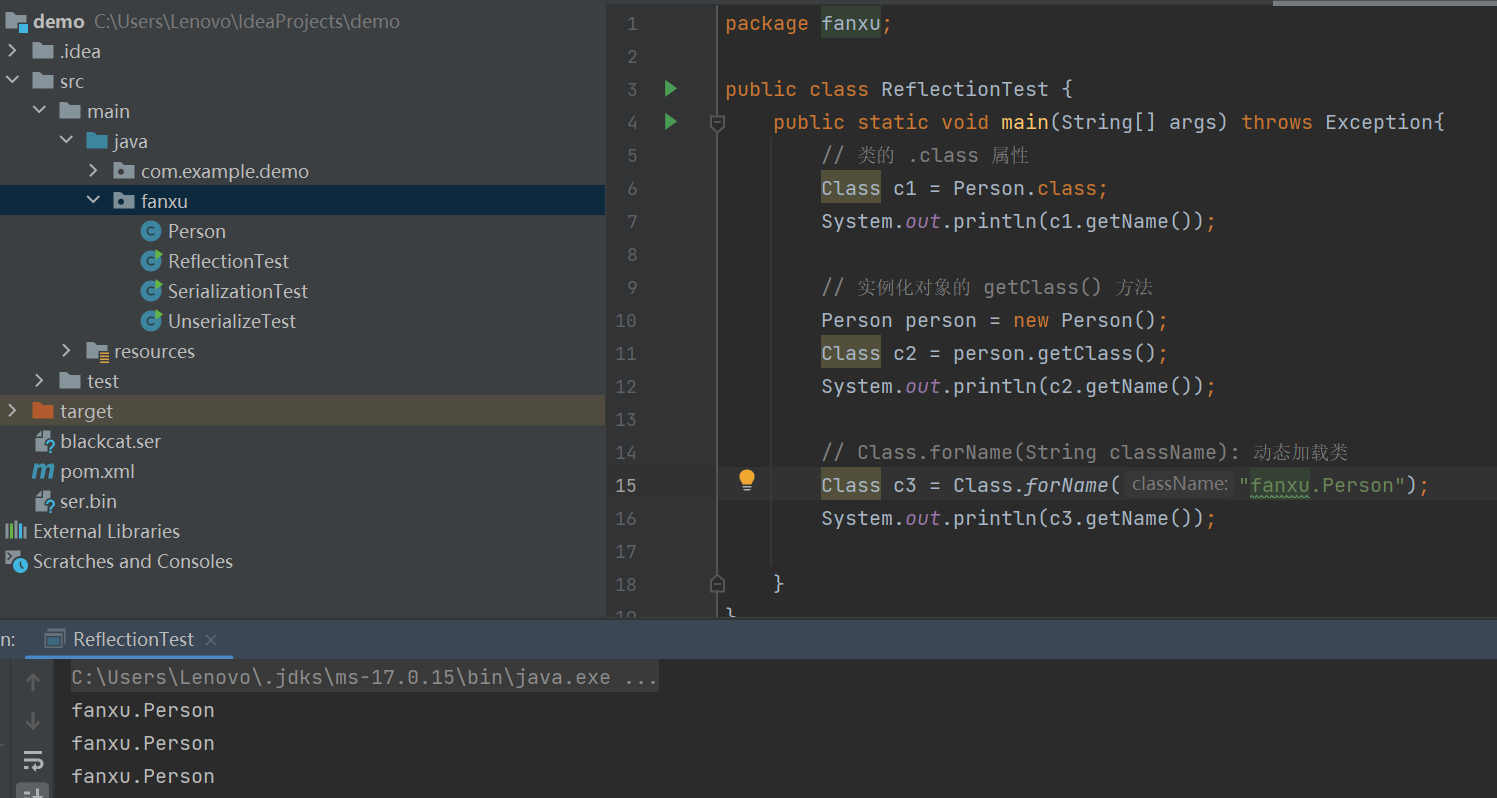Toggle soft-wrap in the Run console
The height and width of the screenshot is (798, 1497).
click(x=33, y=760)
